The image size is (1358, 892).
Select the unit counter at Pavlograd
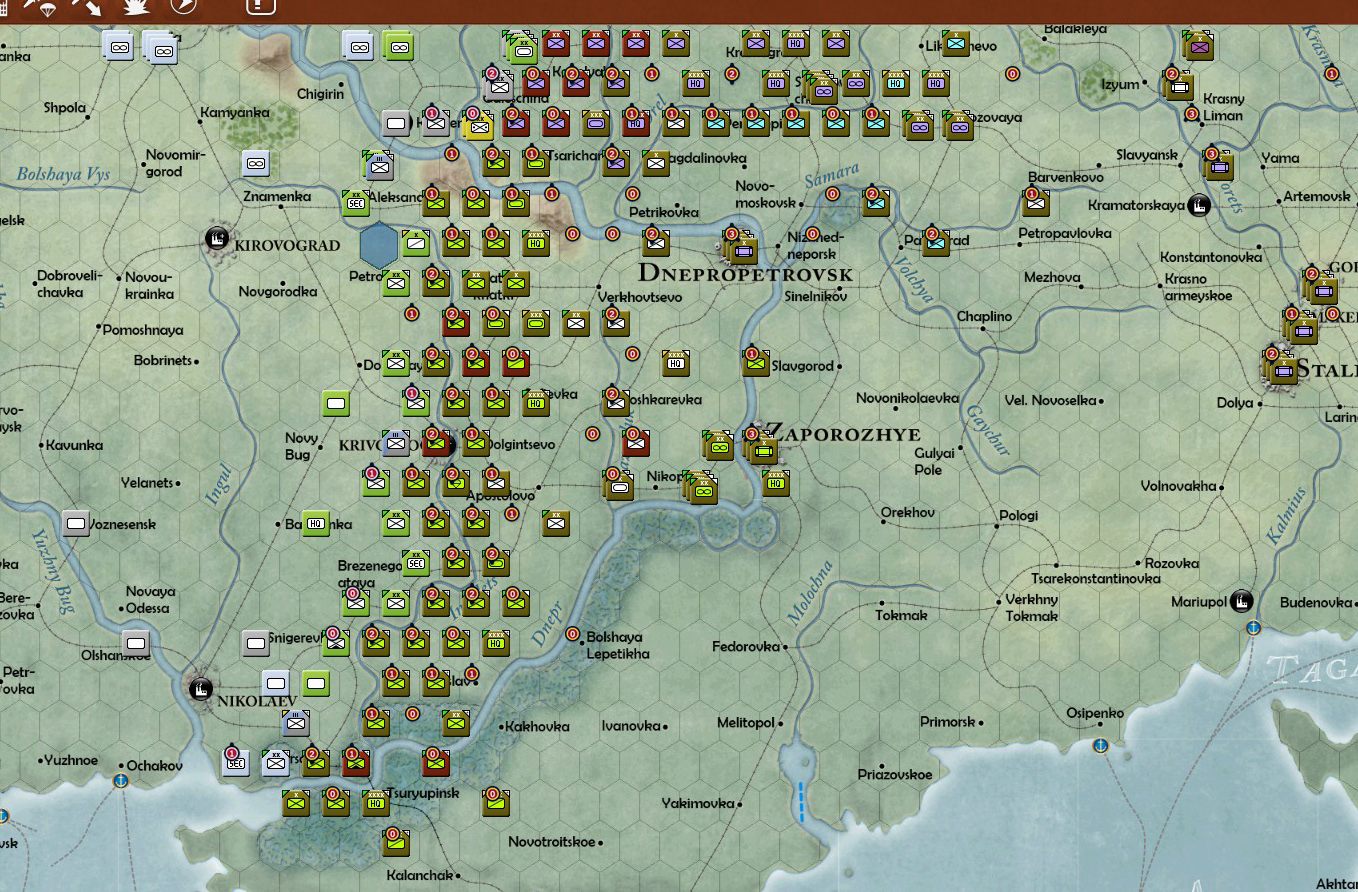click(936, 243)
